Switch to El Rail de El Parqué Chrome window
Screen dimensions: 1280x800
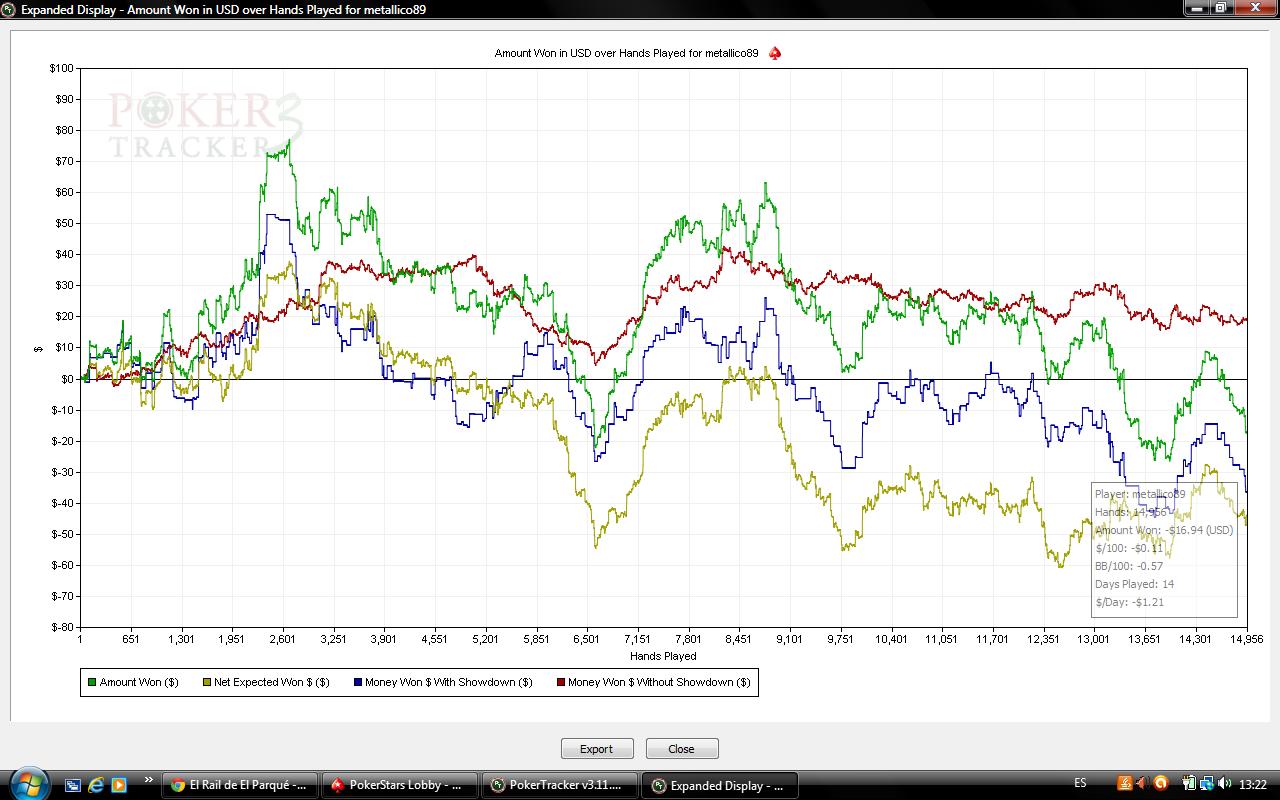[x=241, y=785]
